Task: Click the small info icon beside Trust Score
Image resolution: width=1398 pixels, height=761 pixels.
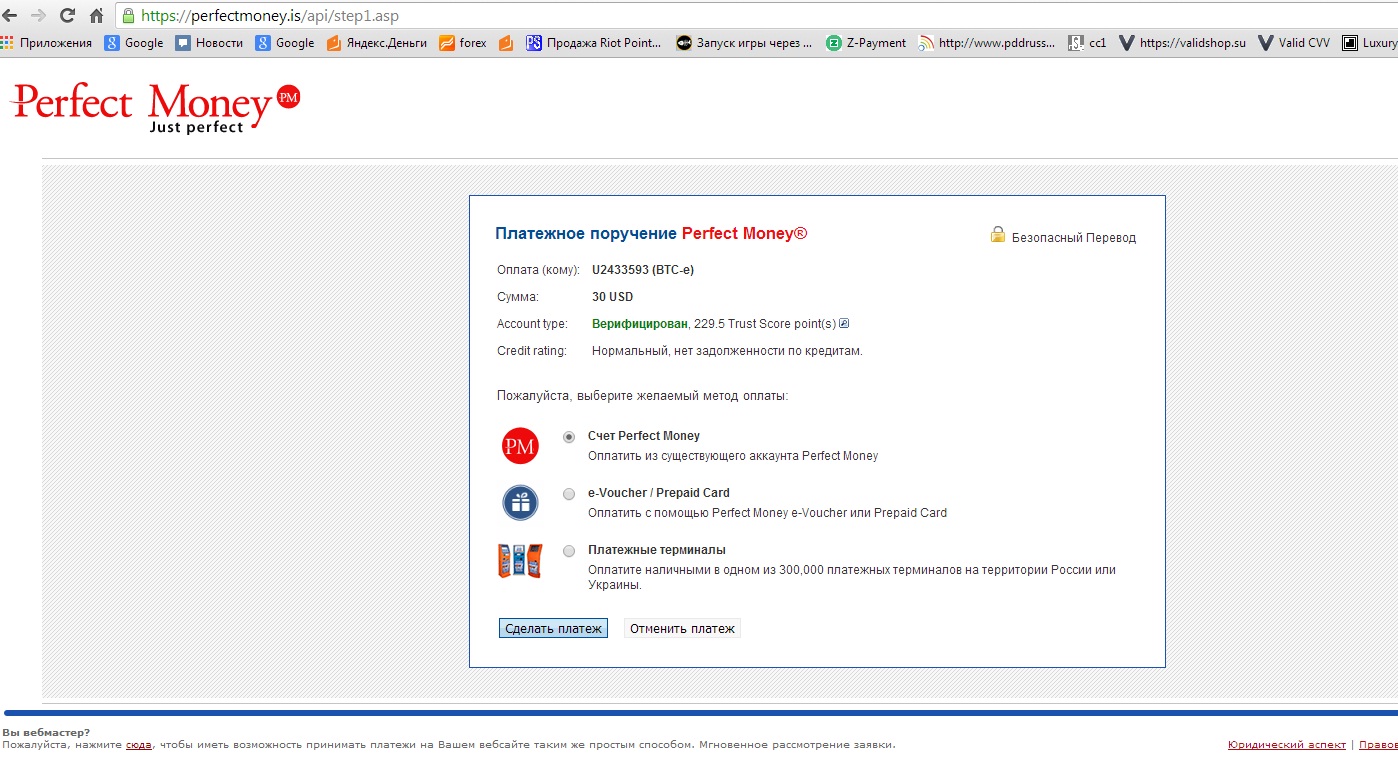Action: (x=844, y=323)
